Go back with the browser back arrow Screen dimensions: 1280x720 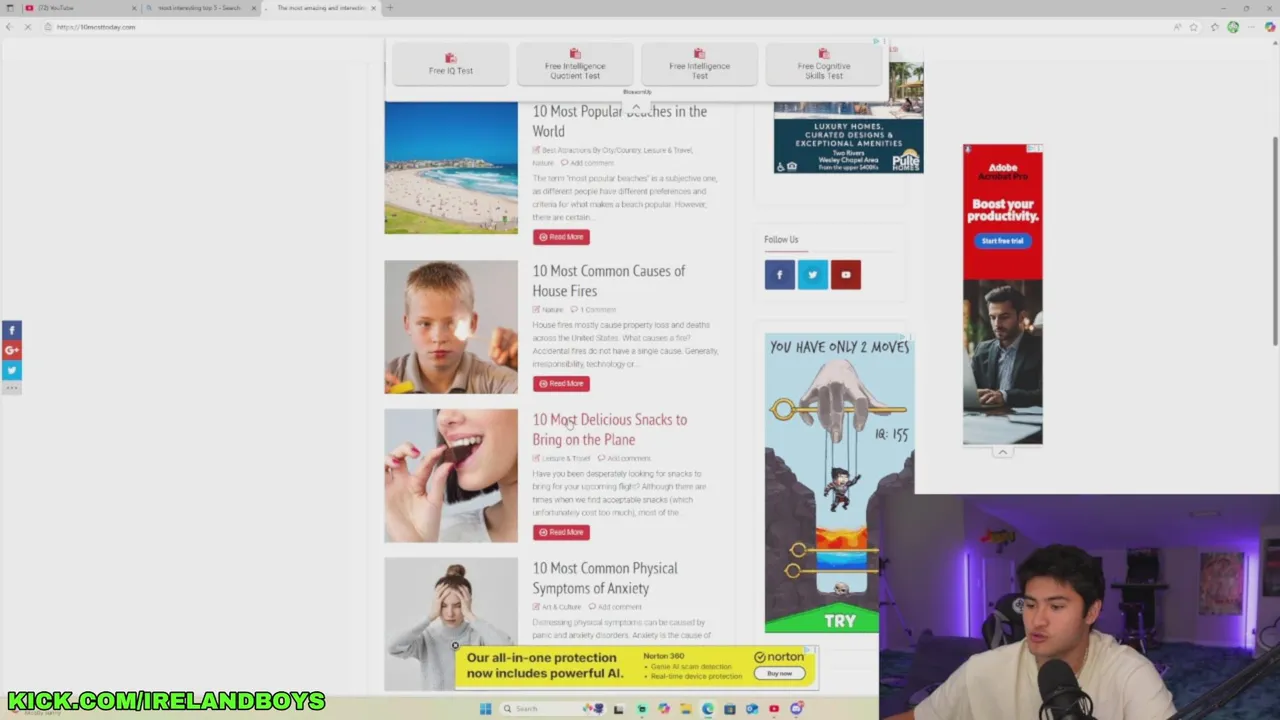(x=10, y=27)
